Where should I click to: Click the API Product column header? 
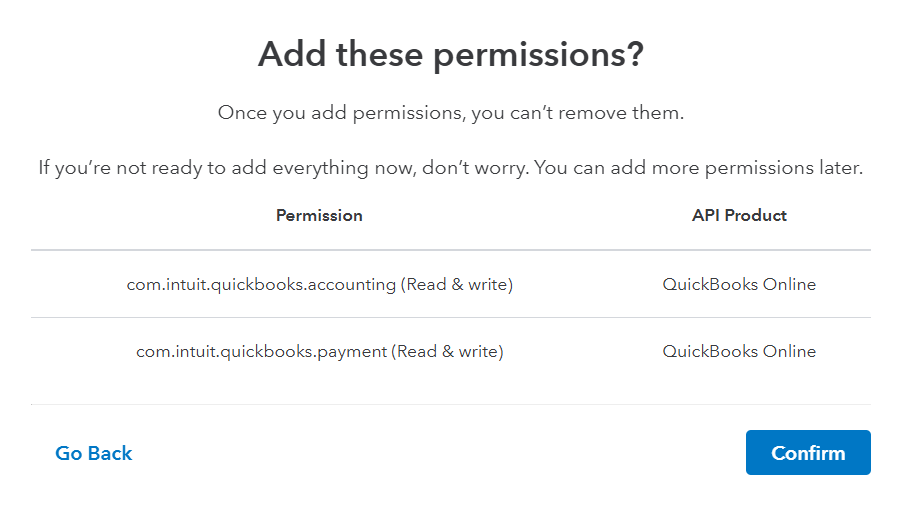click(739, 215)
